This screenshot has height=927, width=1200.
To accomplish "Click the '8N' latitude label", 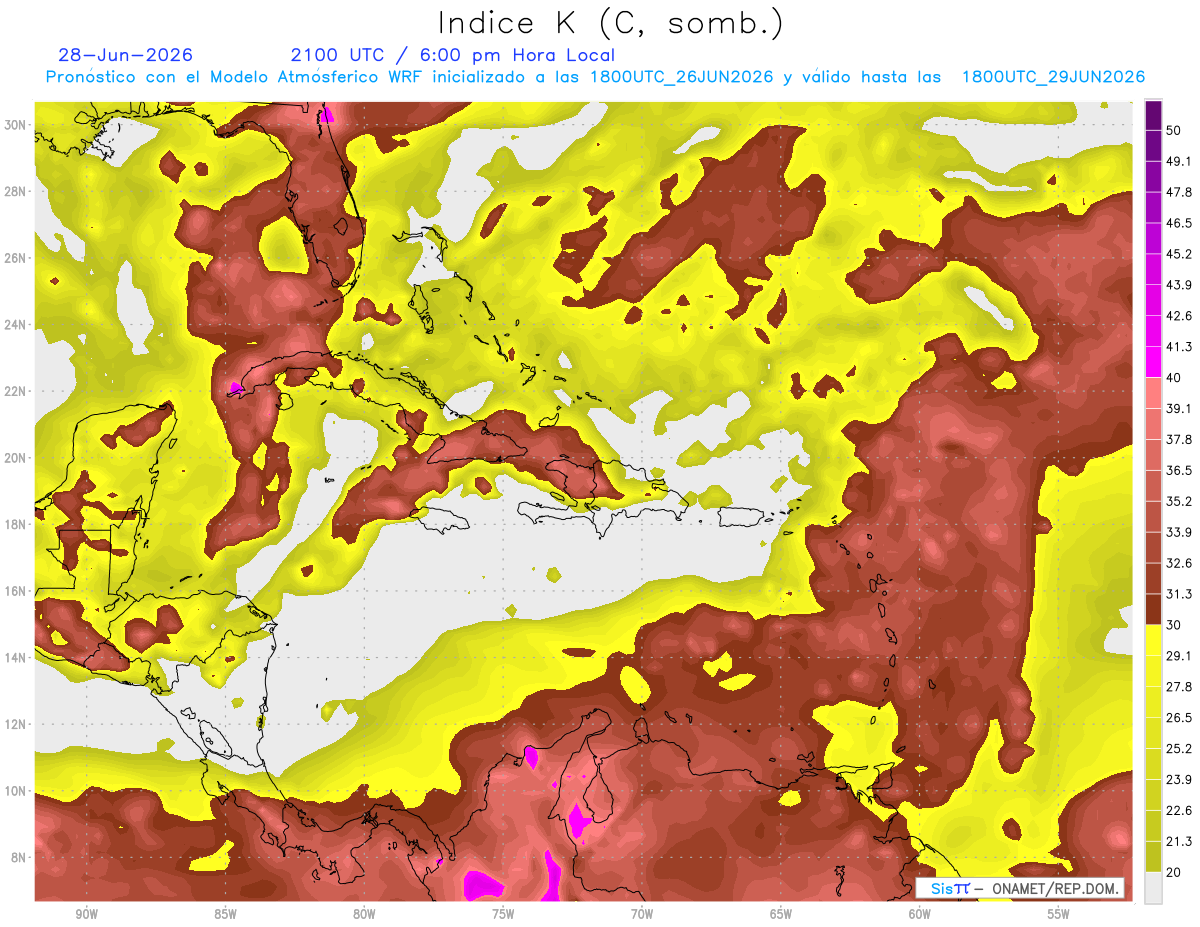I will point(19,858).
